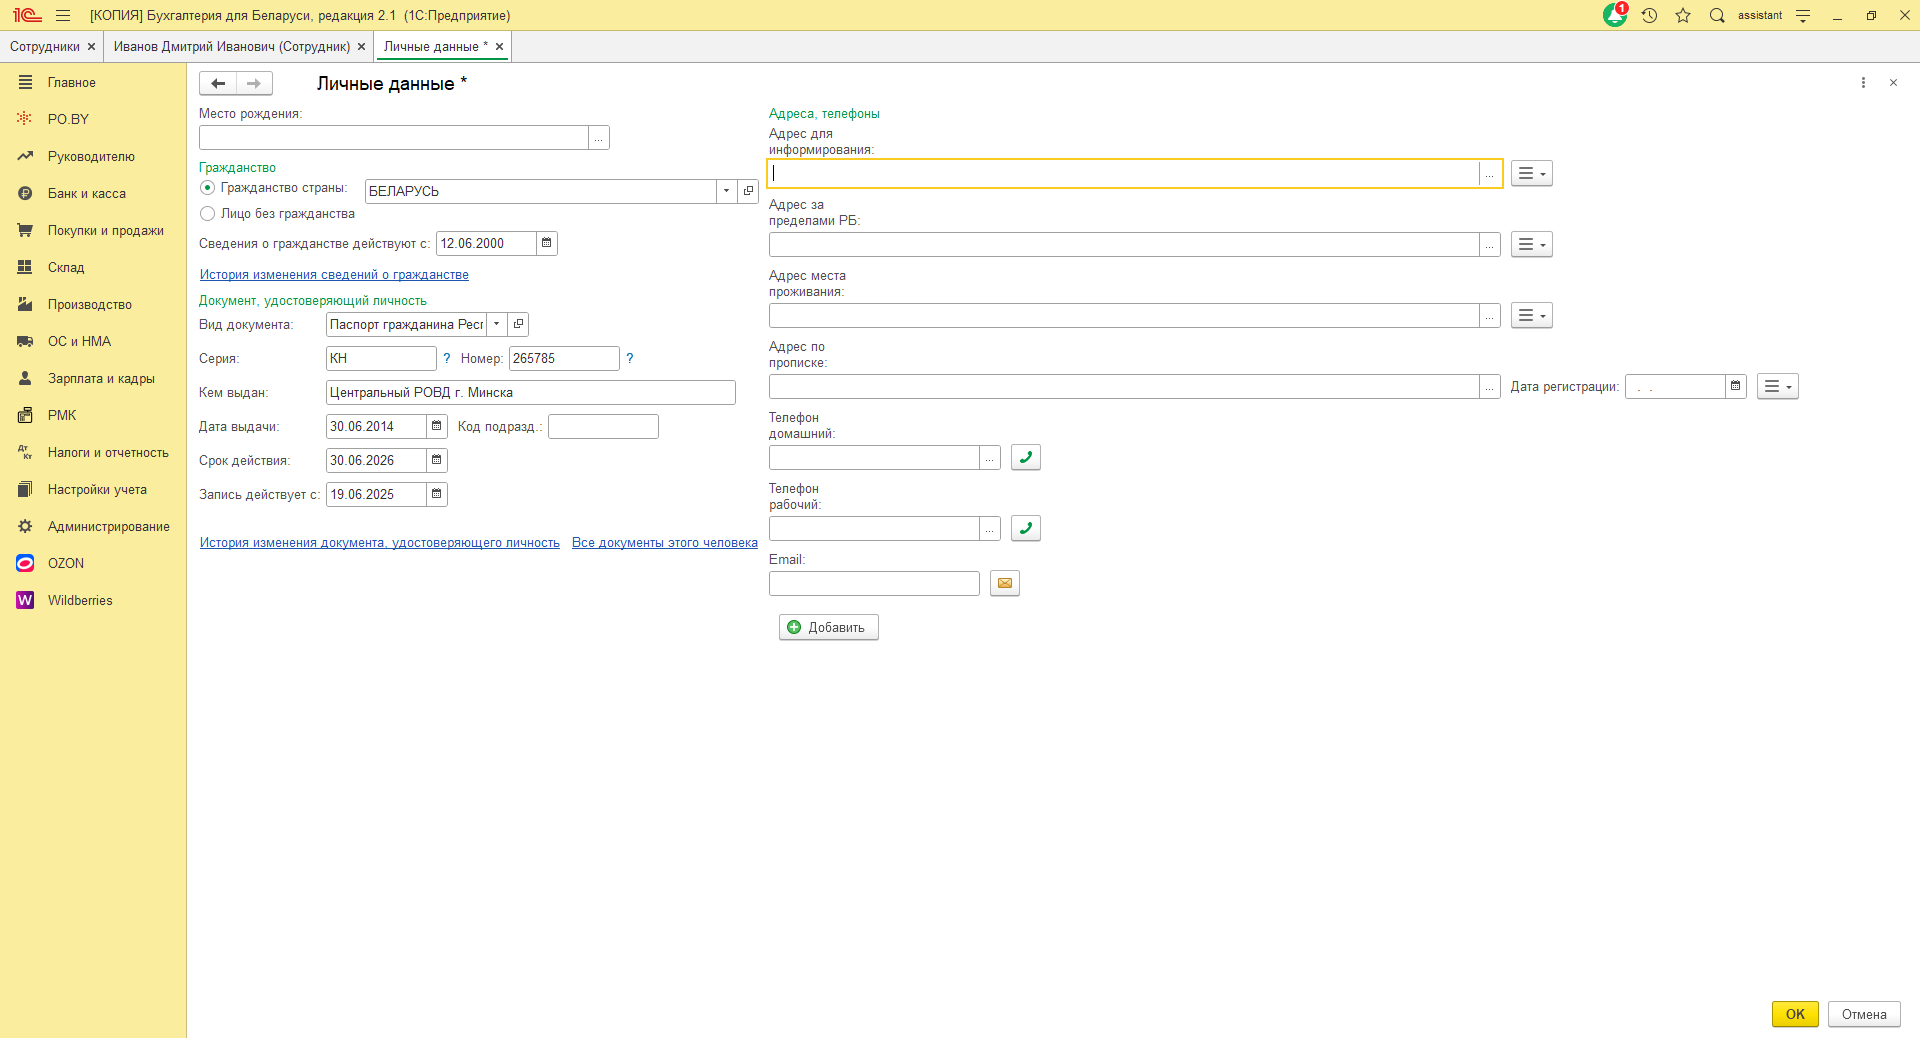This screenshot has width=1920, height=1038.
Task: Click the send email envelope icon
Action: [x=1004, y=583]
